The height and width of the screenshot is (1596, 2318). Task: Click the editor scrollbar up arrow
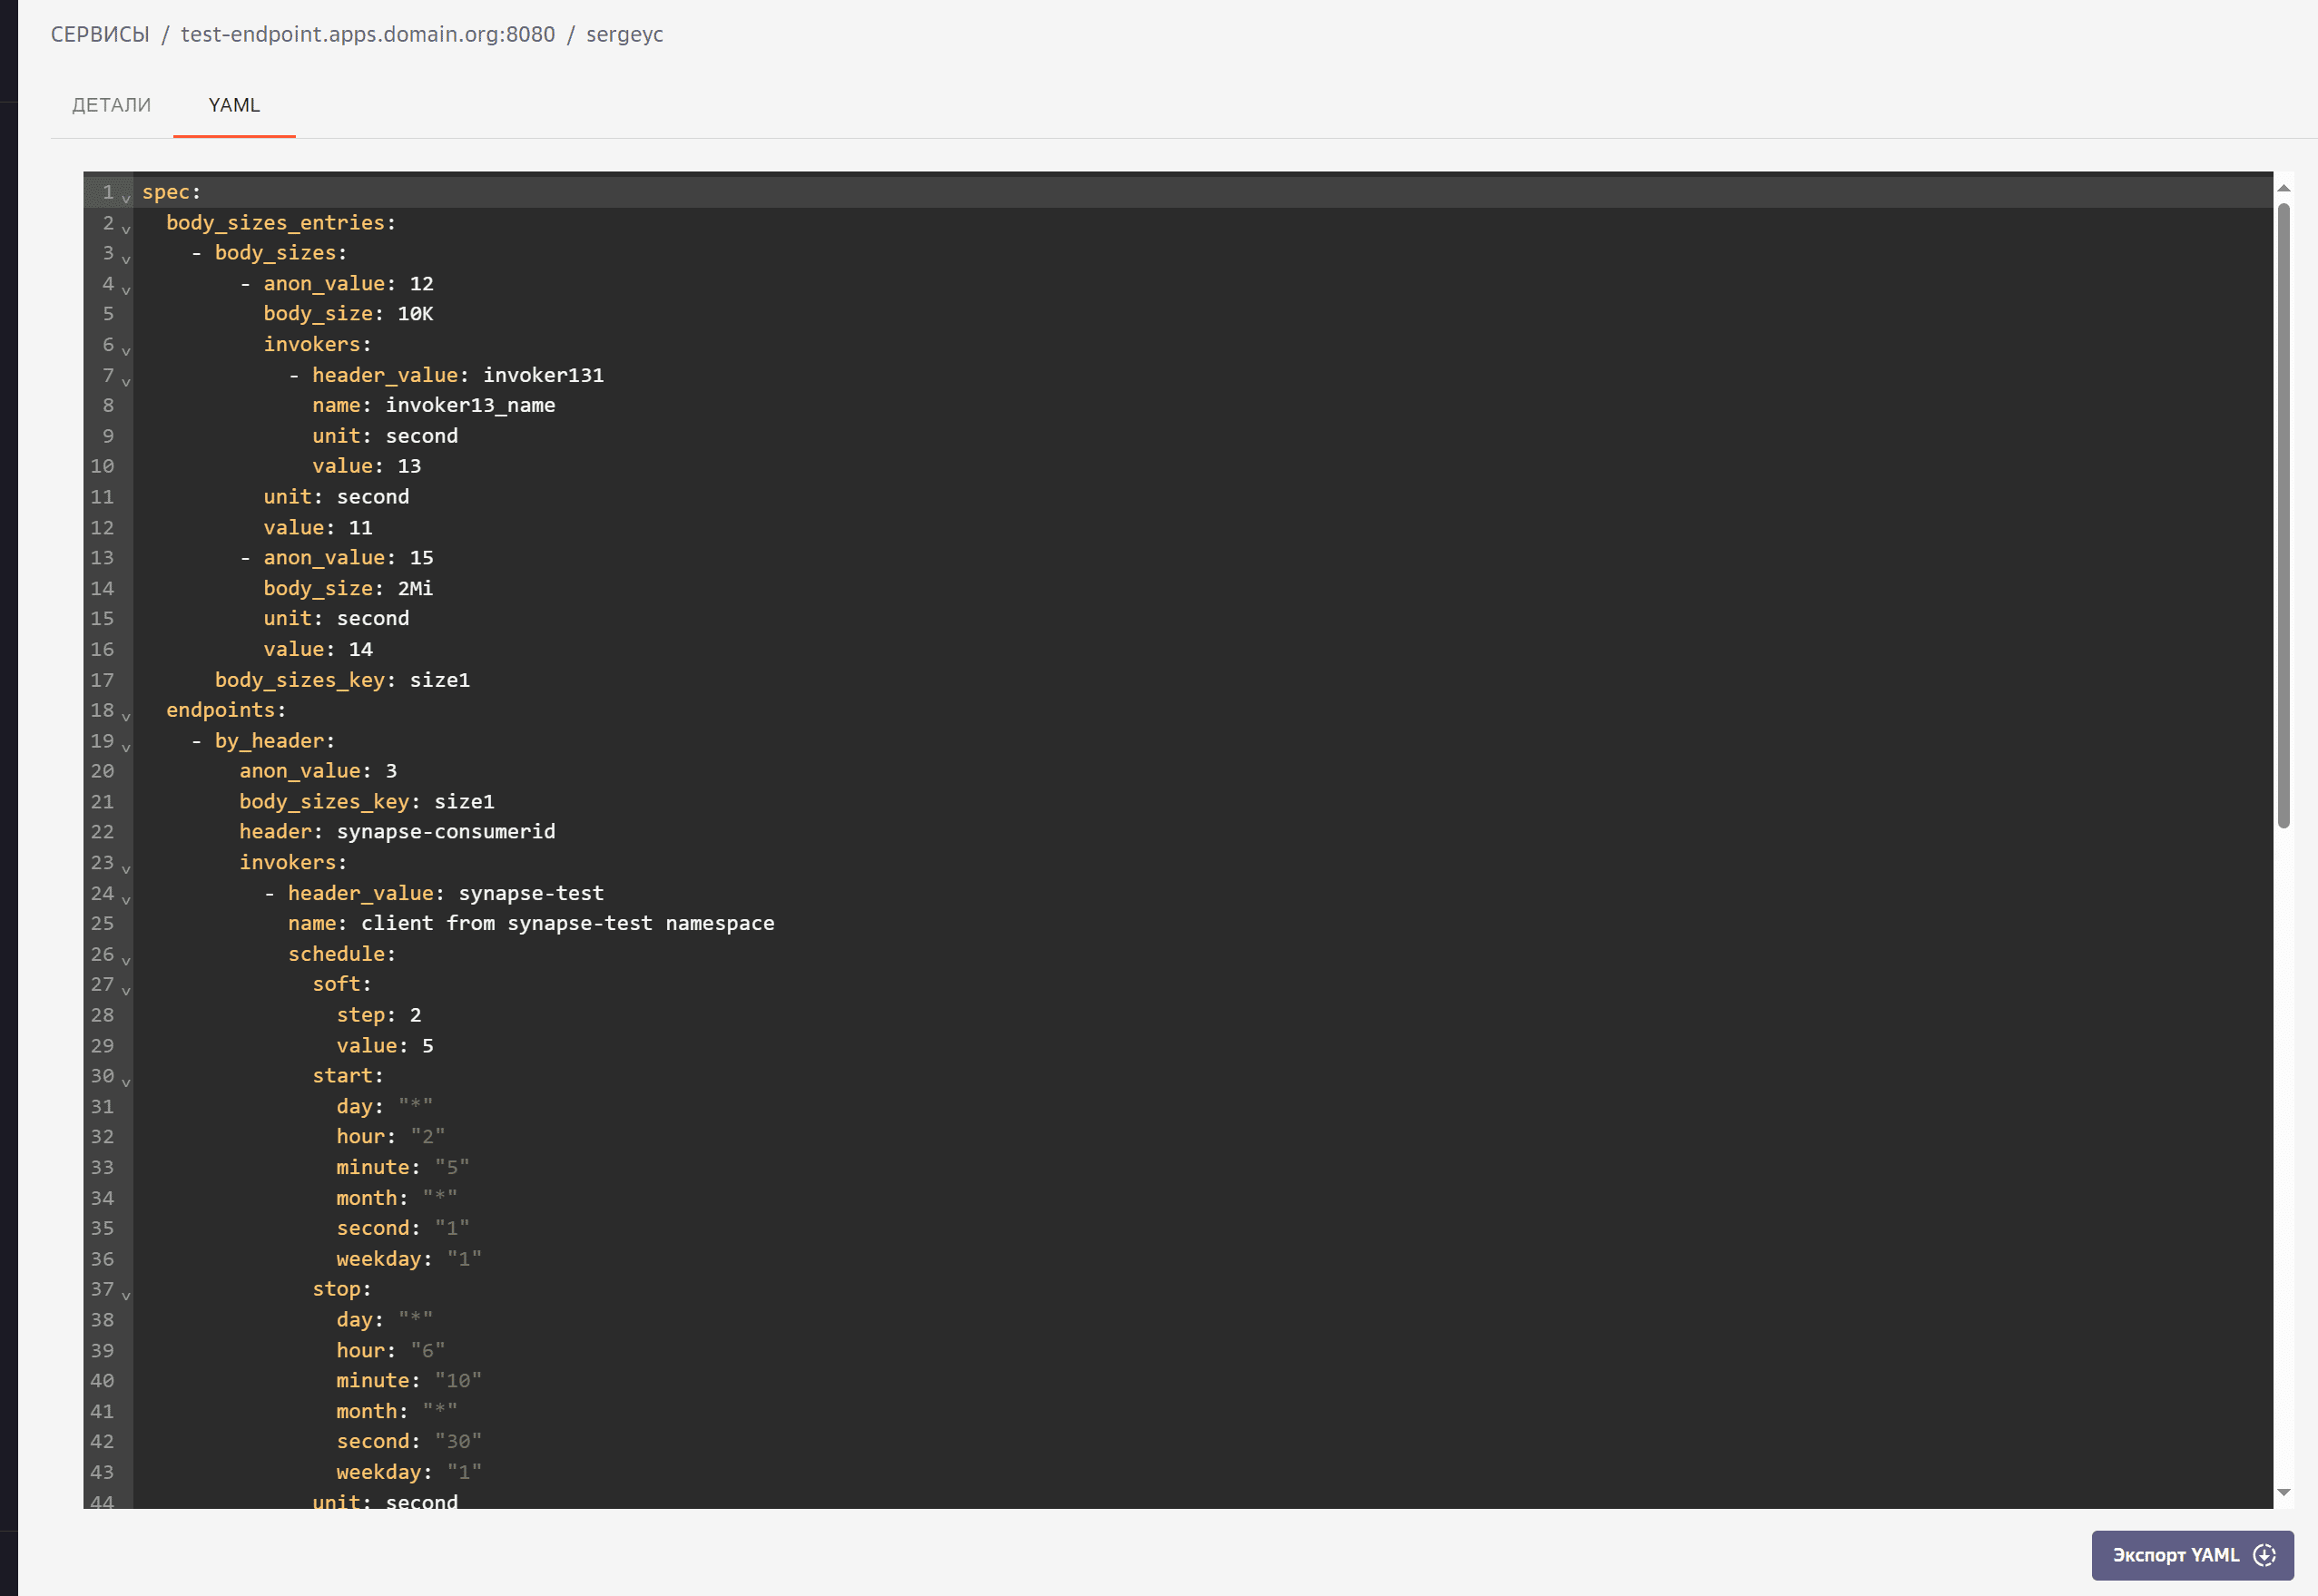tap(2283, 188)
